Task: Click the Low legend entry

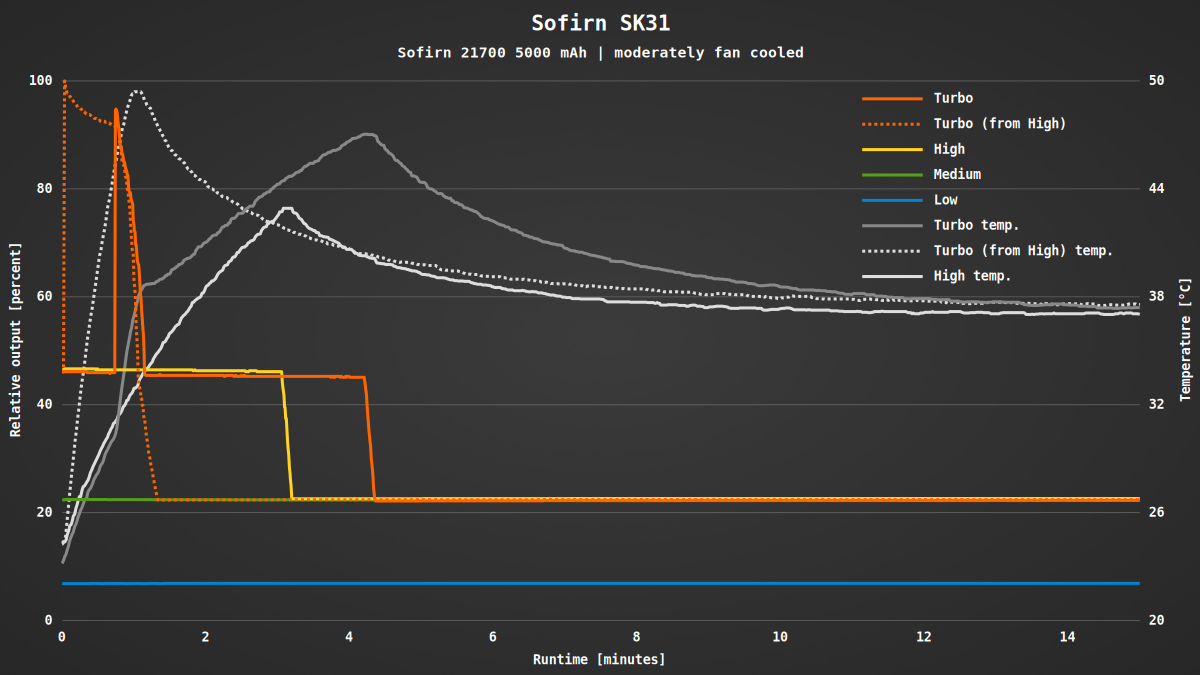Action: (x=909, y=200)
